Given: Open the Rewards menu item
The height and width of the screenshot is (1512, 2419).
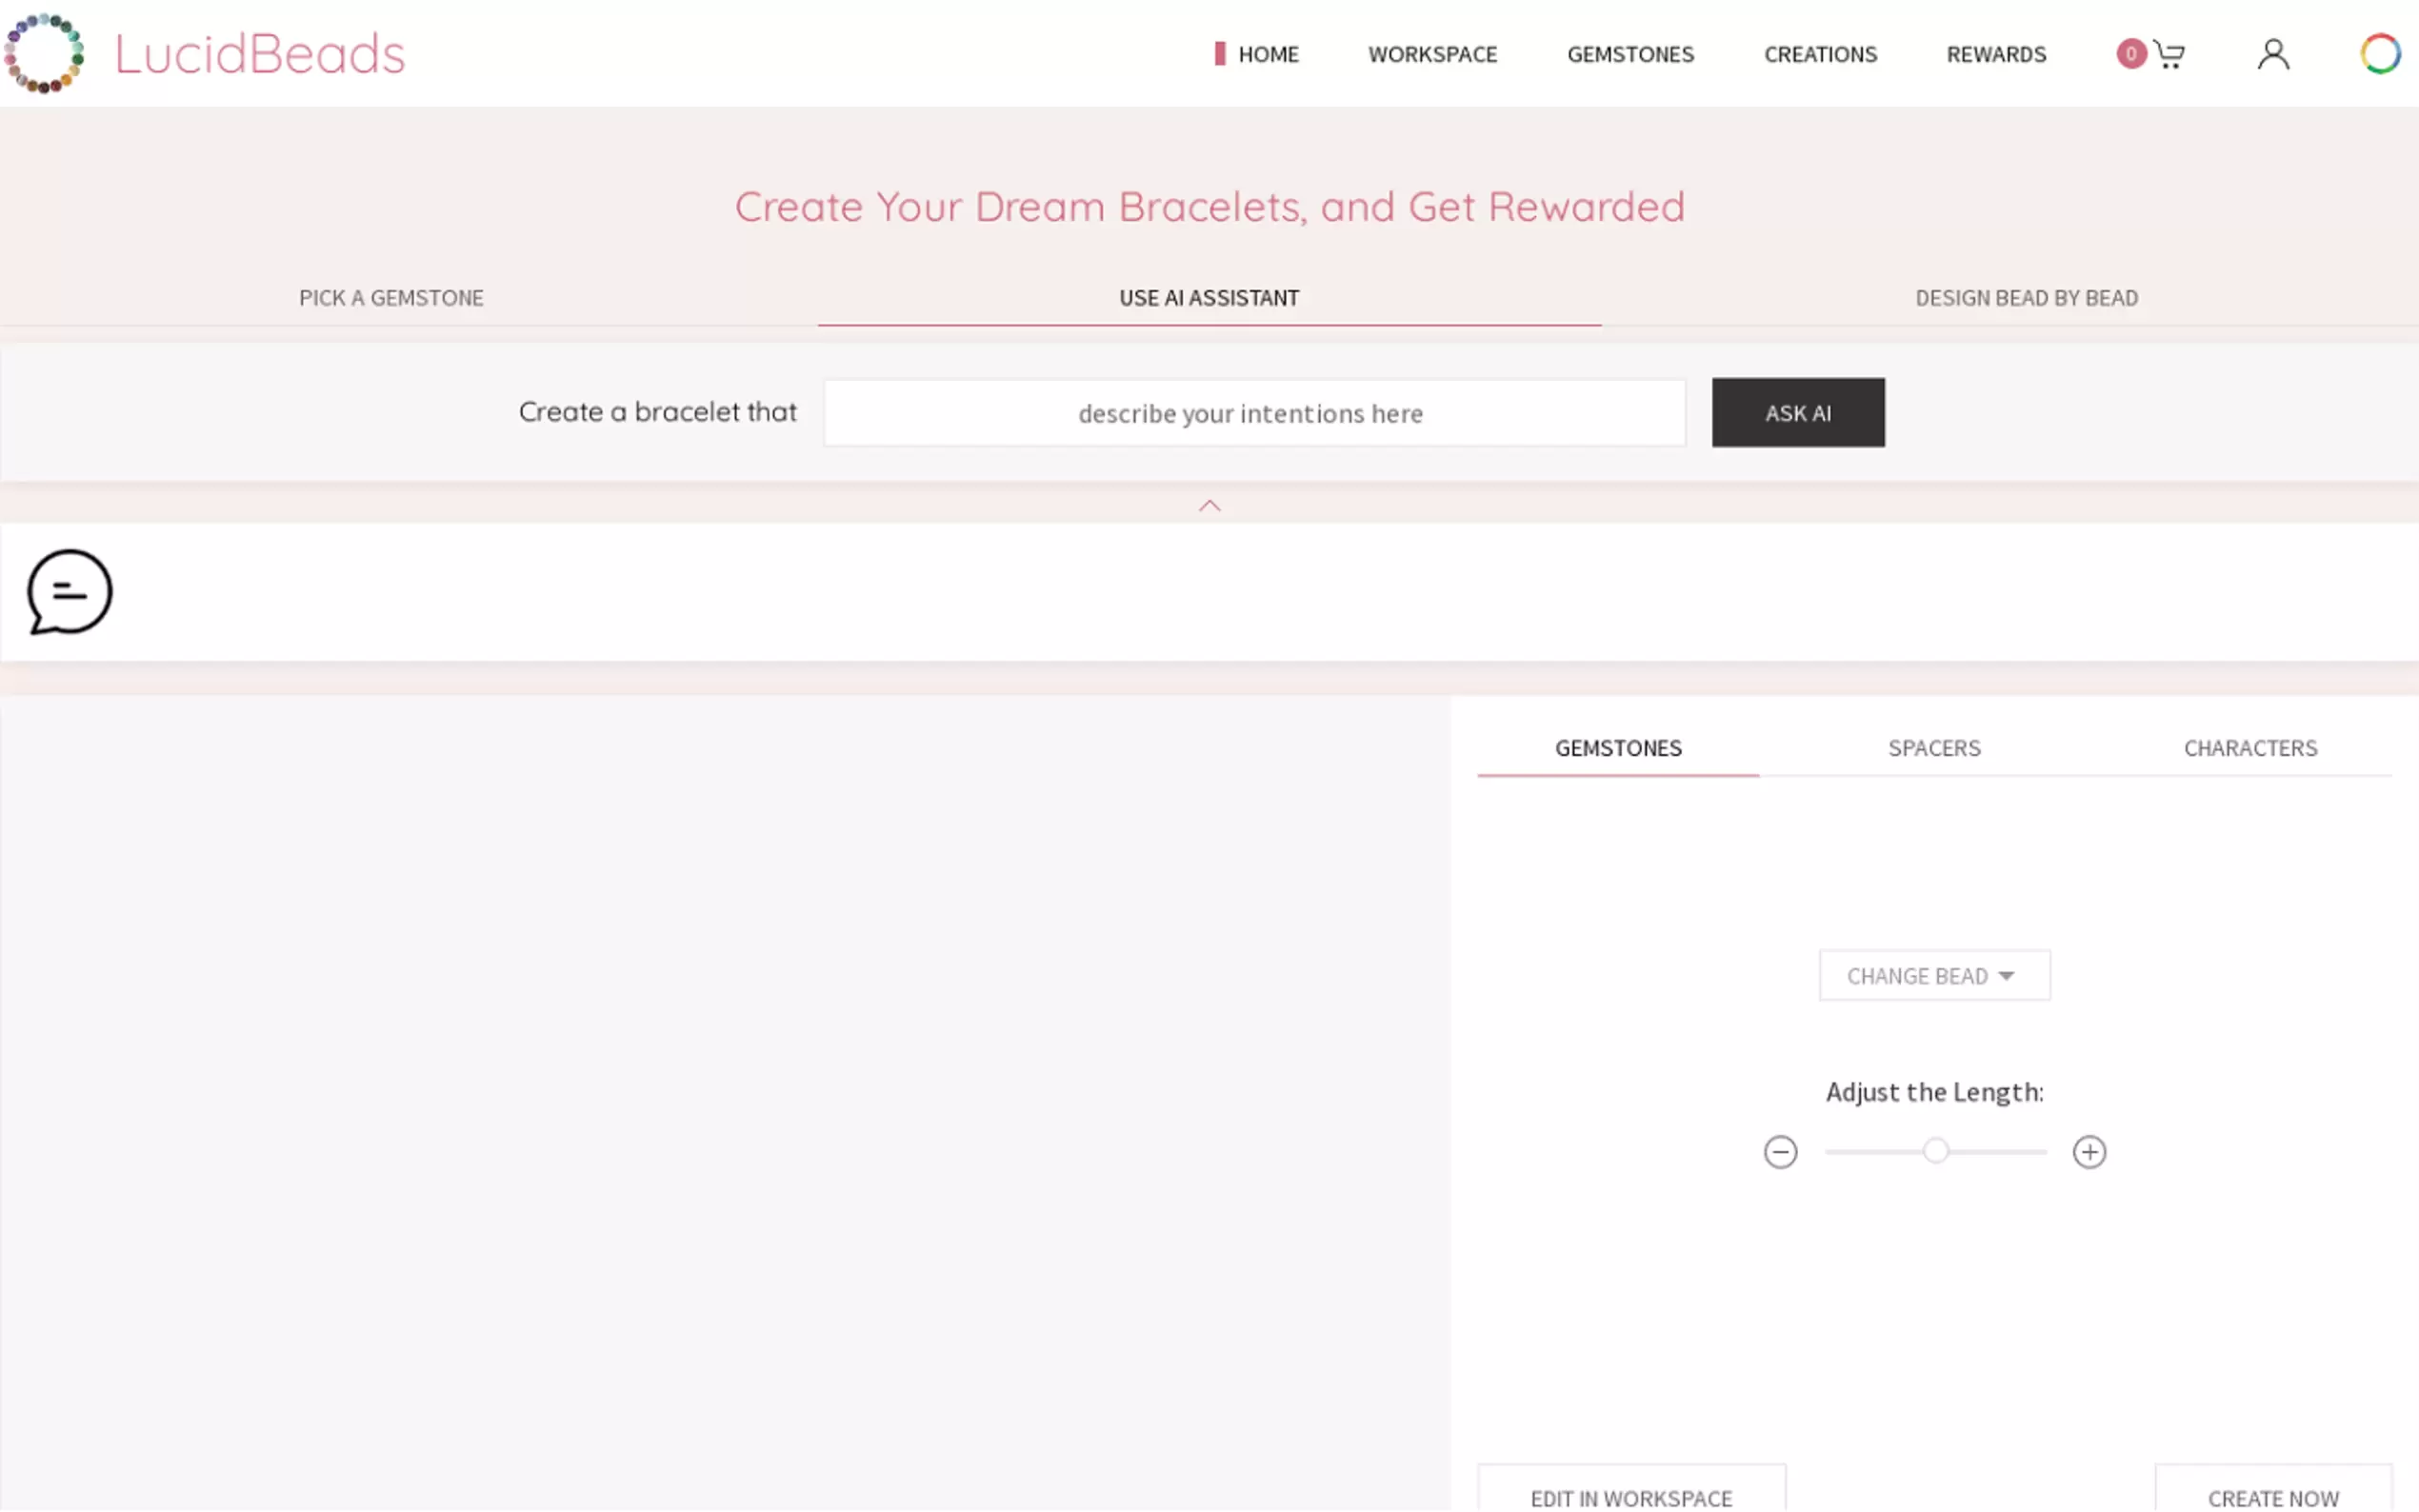Looking at the screenshot, I should [x=1995, y=54].
